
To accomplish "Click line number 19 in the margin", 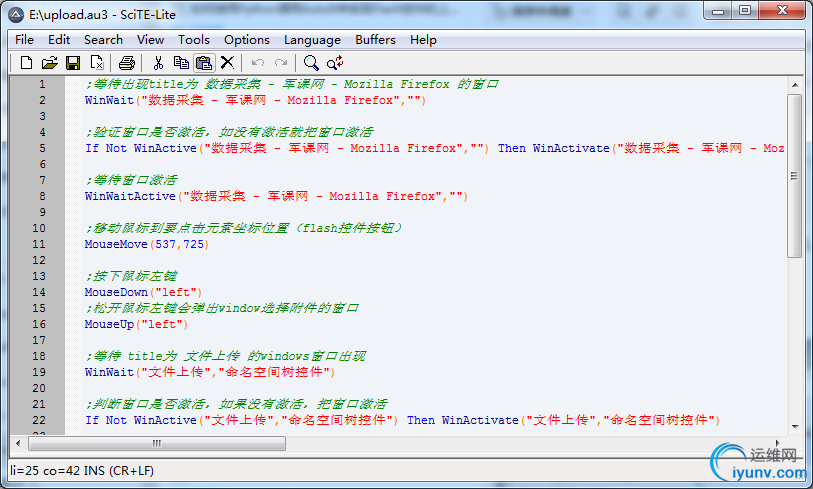I will pos(39,372).
